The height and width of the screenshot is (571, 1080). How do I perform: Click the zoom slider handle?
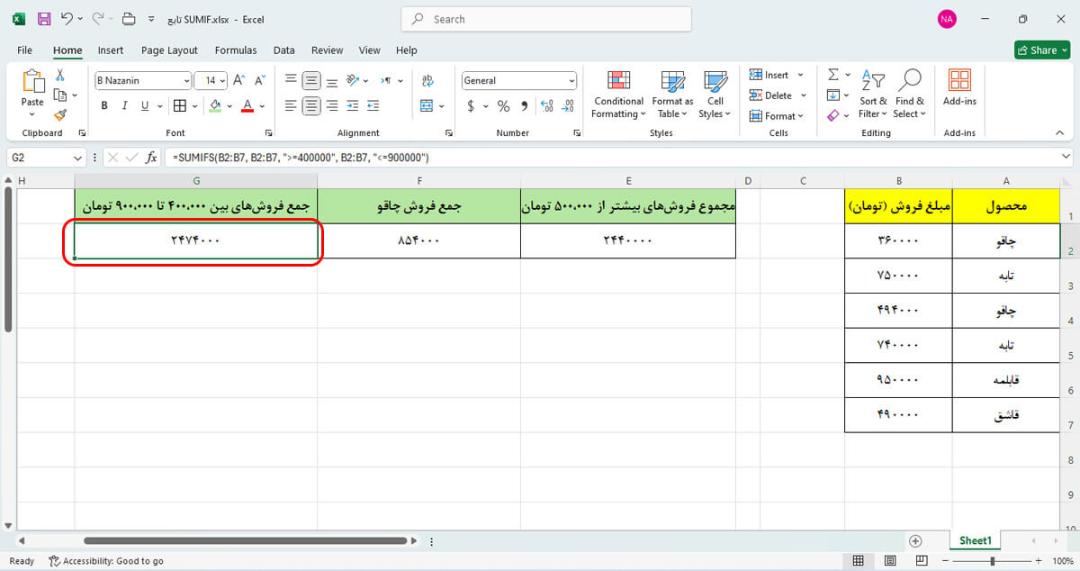992,561
